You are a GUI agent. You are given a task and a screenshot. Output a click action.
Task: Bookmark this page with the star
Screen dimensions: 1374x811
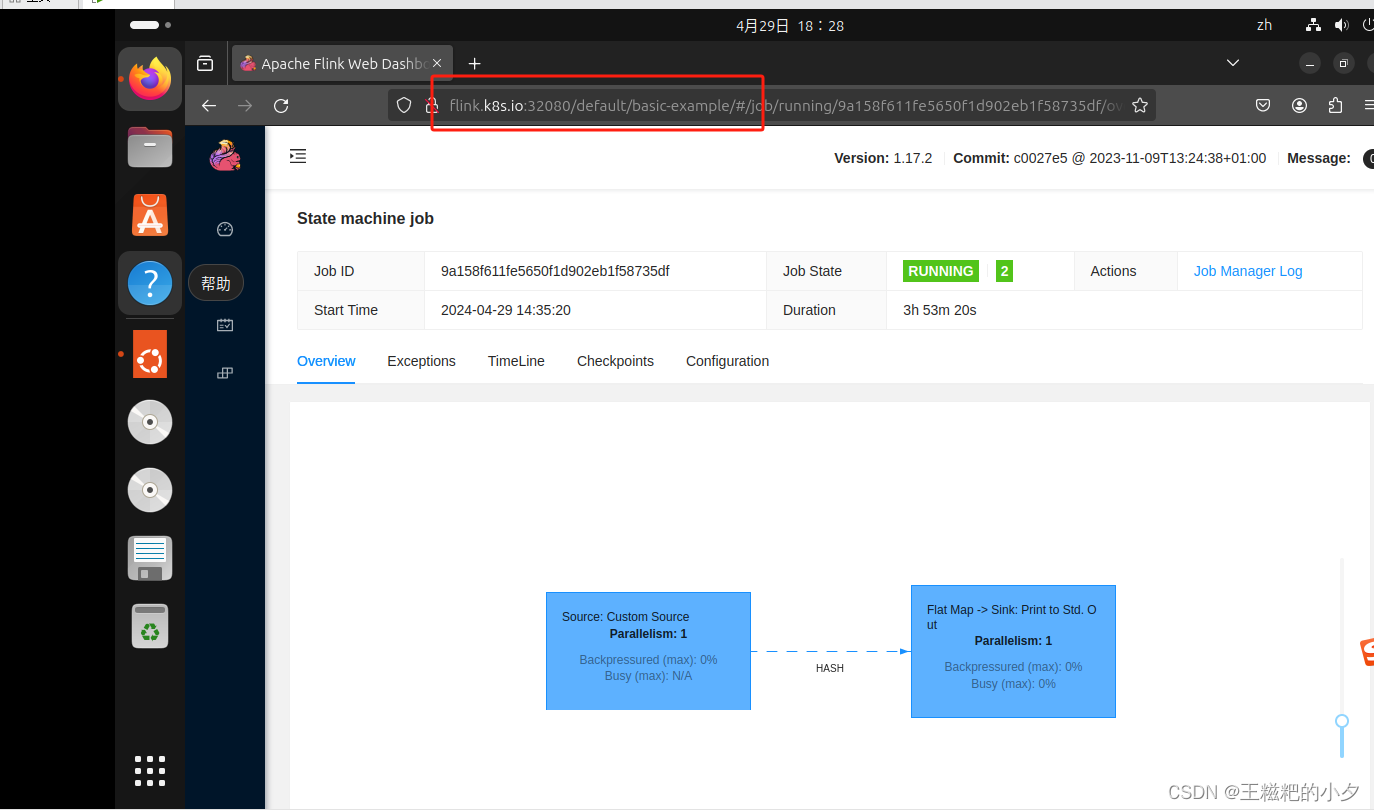[x=1139, y=105]
